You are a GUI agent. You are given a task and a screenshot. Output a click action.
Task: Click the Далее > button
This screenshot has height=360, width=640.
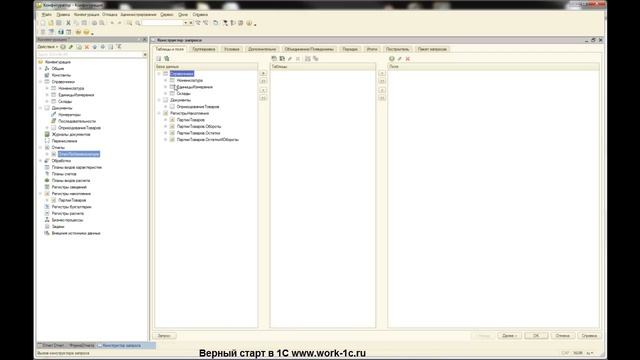(x=510, y=336)
